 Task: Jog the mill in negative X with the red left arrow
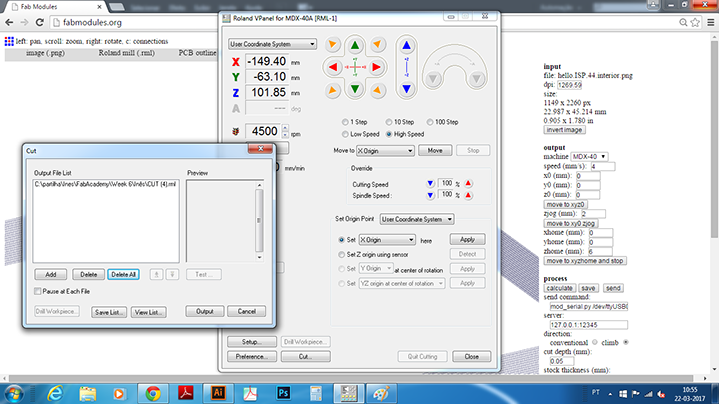(333, 67)
